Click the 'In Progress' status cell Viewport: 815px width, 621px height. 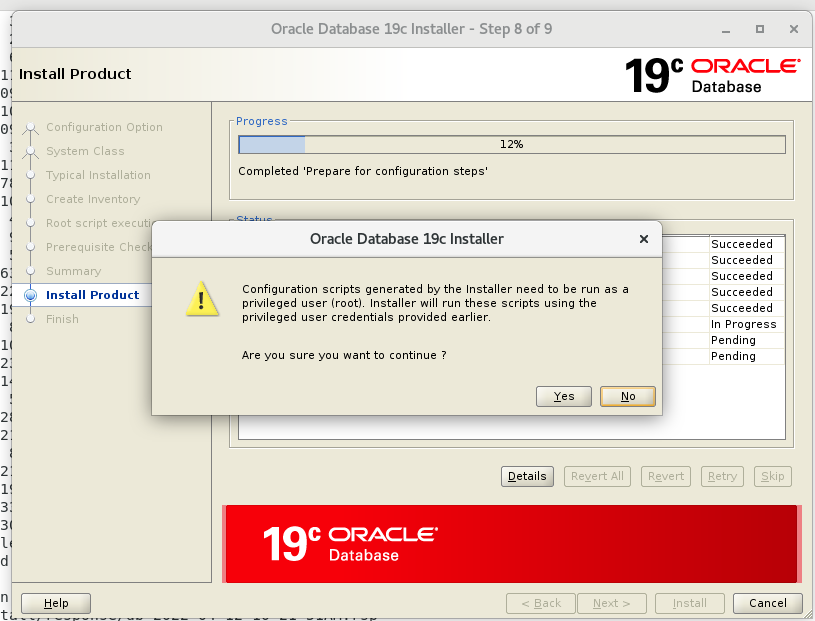pos(746,324)
